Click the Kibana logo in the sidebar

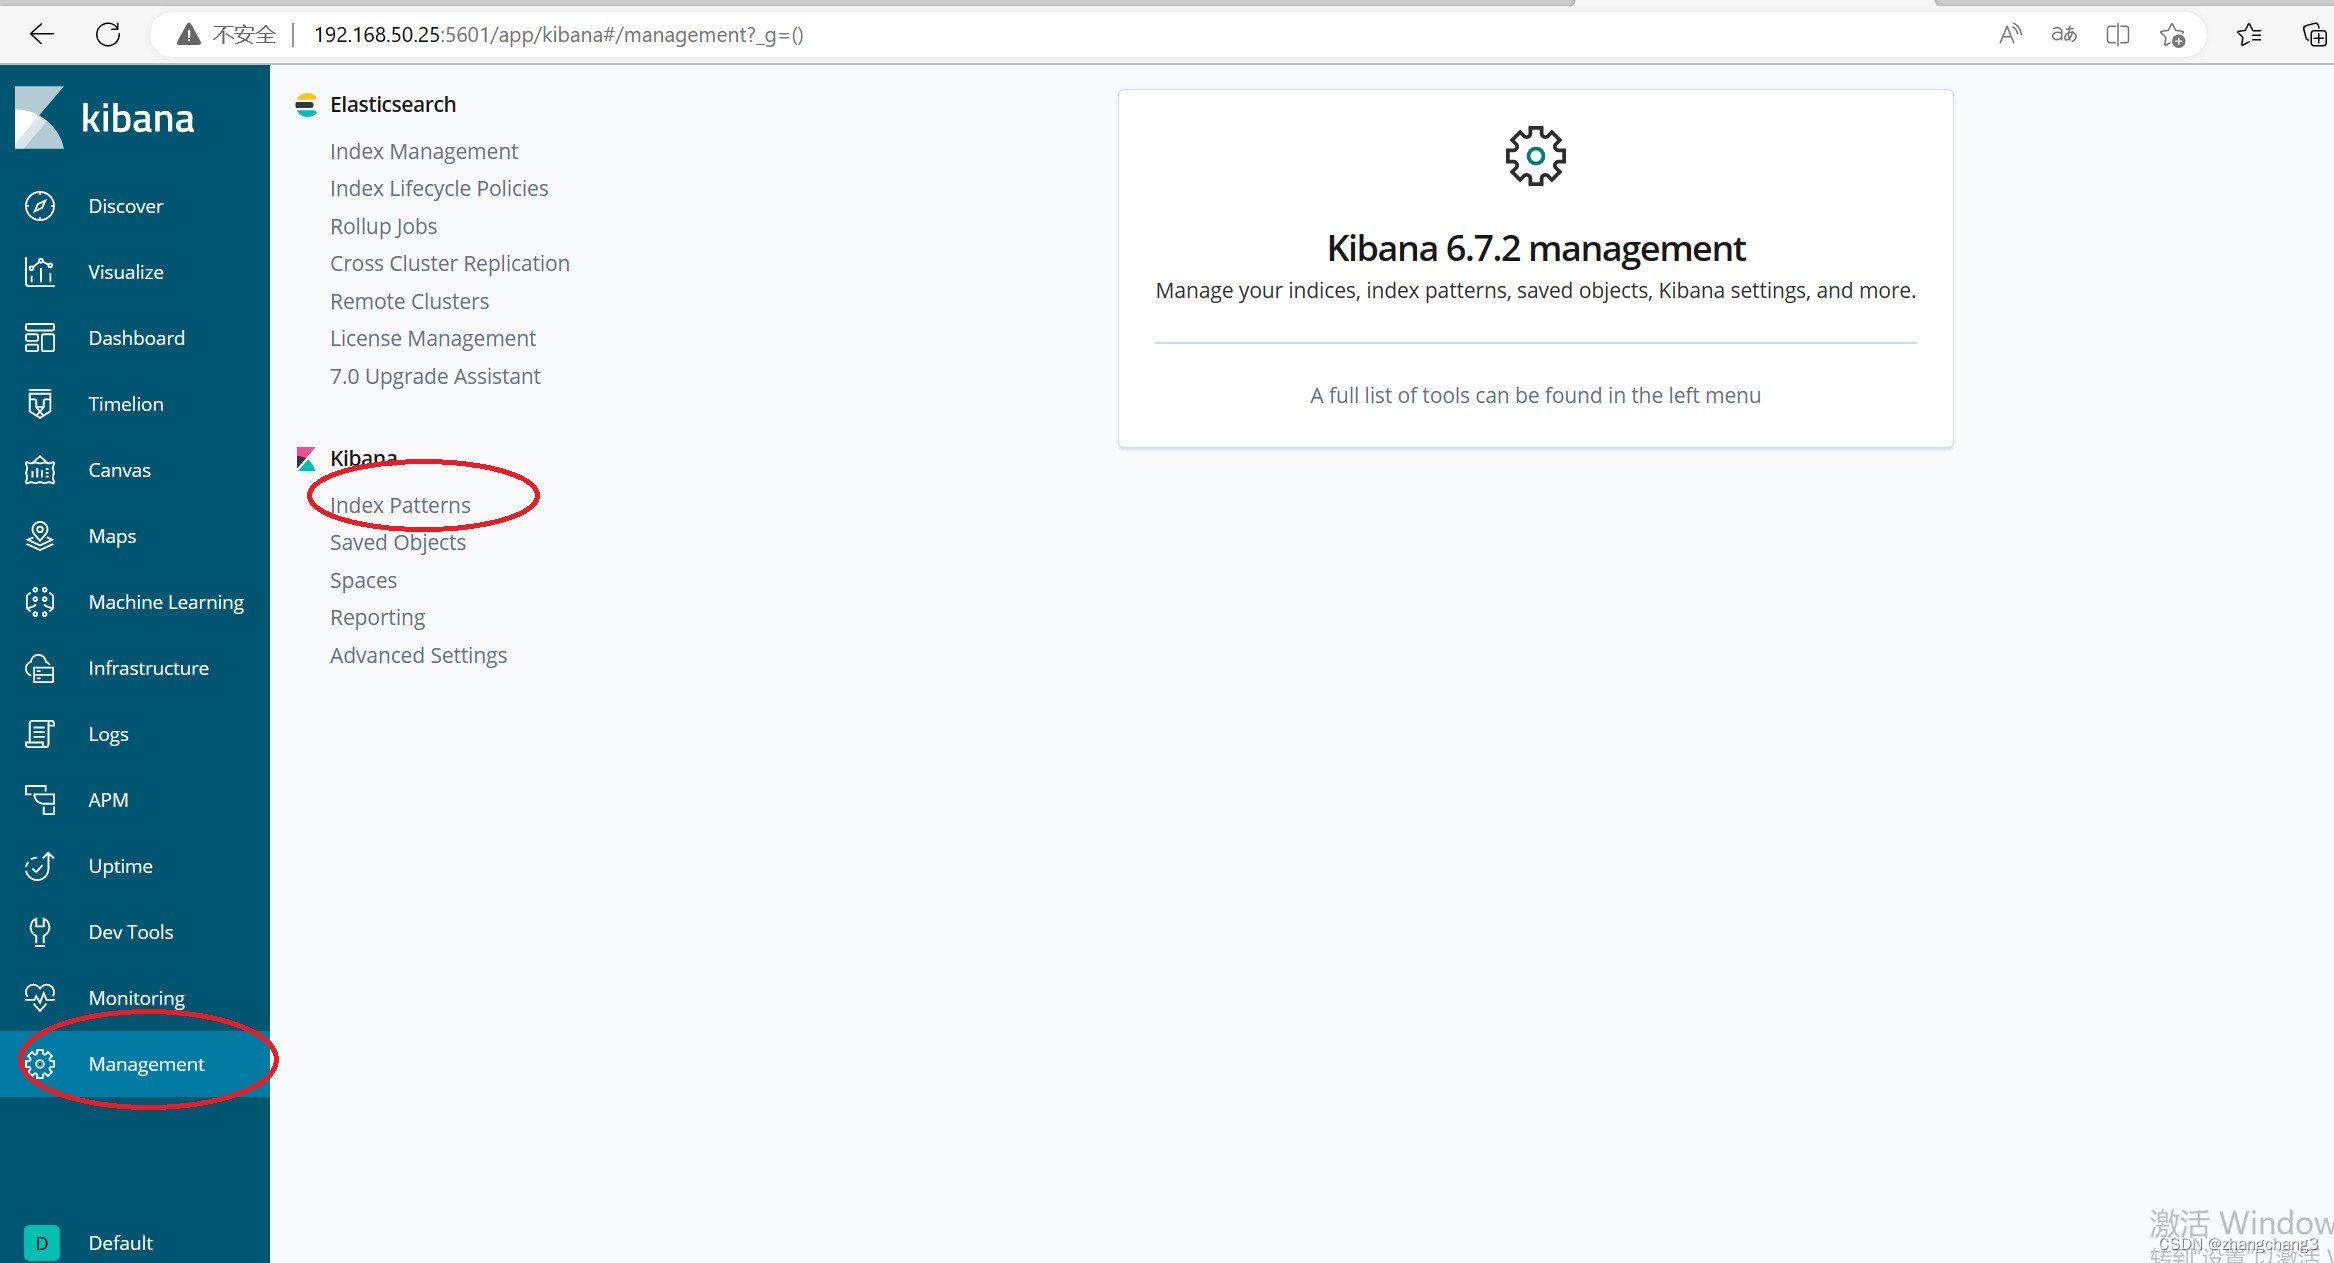point(104,118)
